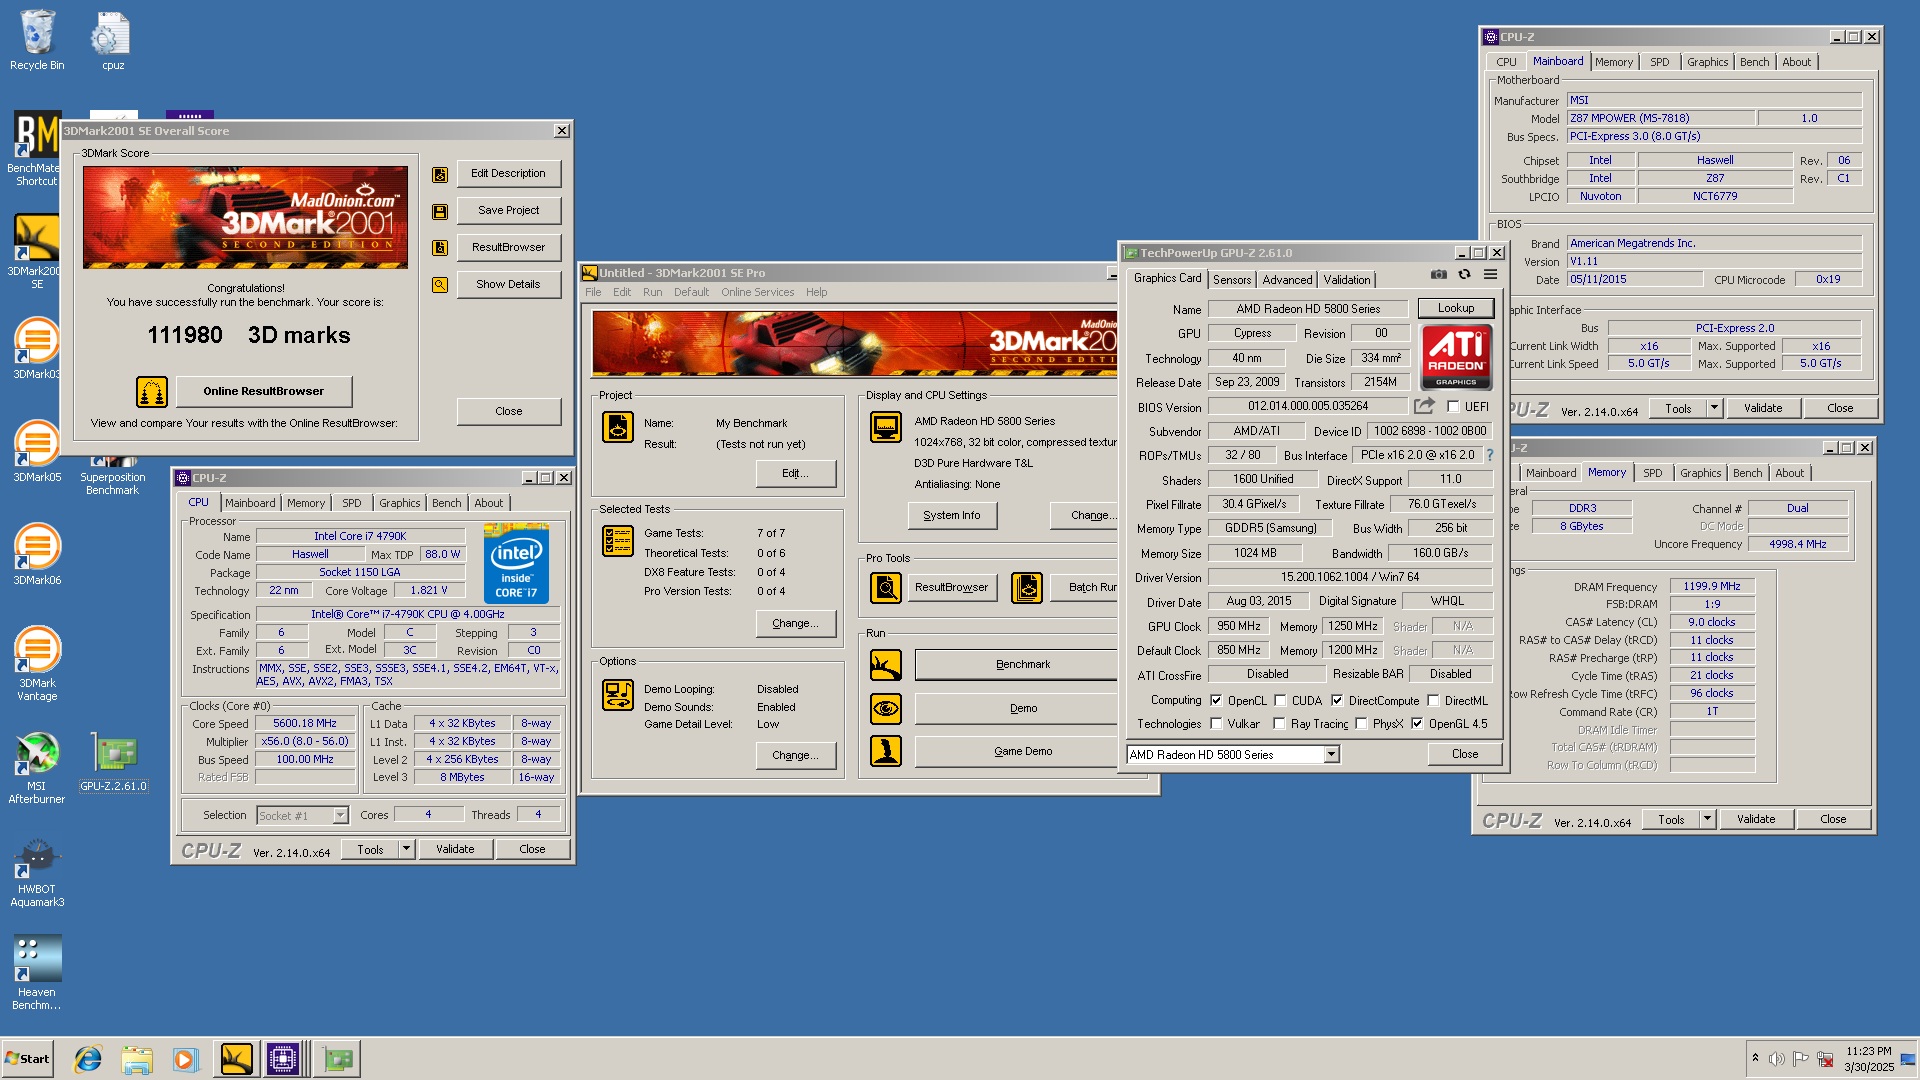This screenshot has width=1920, height=1080.
Task: Click Validate in CPU-Z CPU window
Action: pos(455,849)
